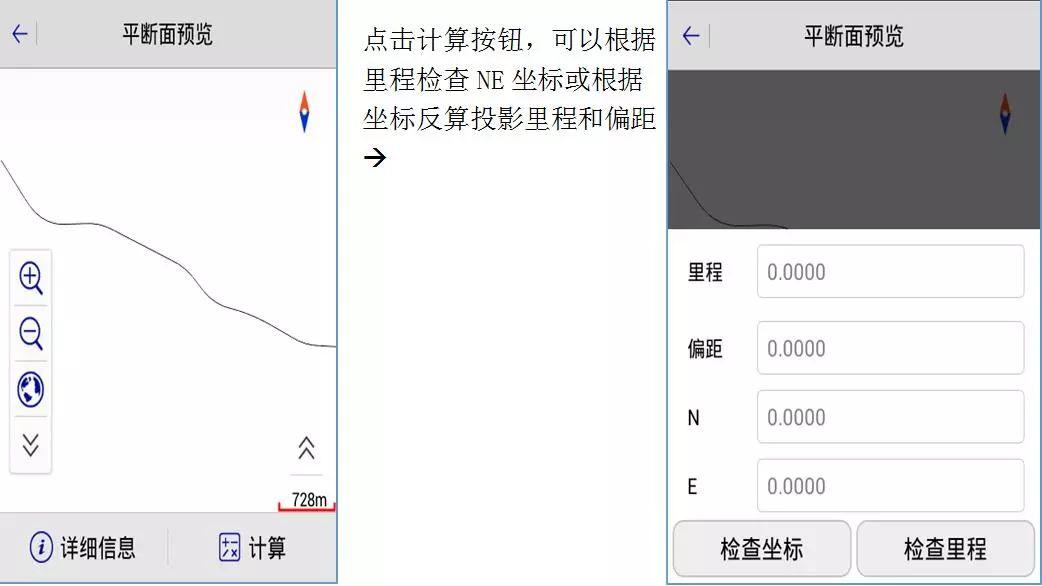
Task: Open the 计算 function
Action: [252, 548]
